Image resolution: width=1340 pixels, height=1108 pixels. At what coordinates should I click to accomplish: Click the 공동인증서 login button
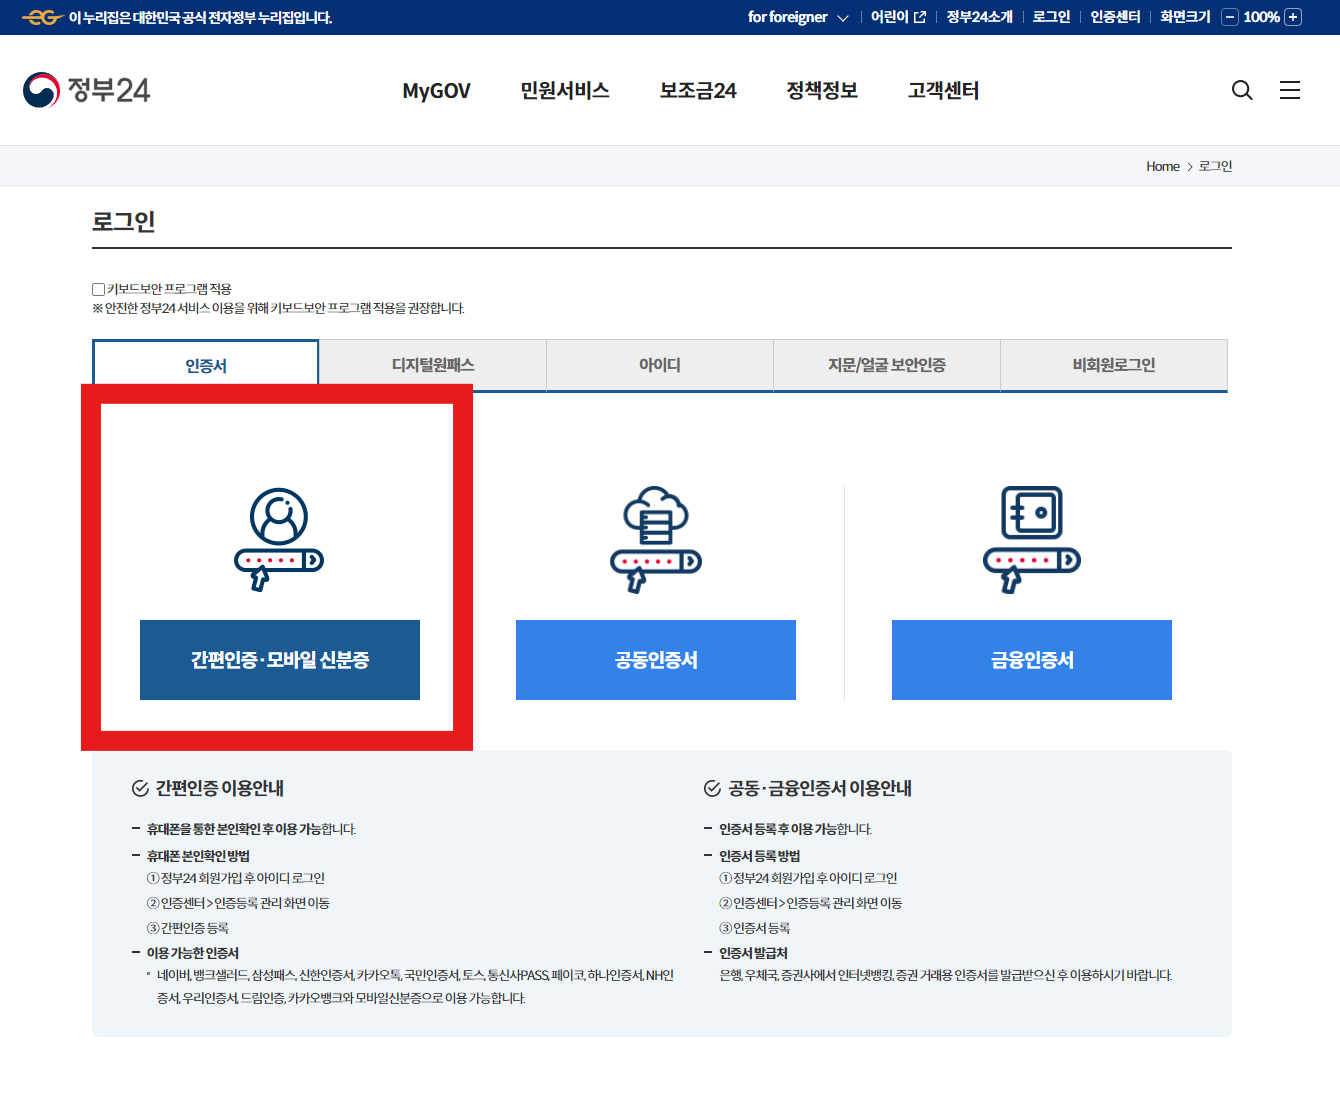coord(655,660)
